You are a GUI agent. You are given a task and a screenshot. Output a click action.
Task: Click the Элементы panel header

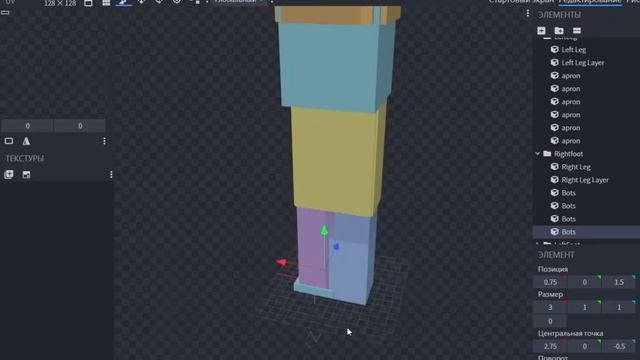559,15
